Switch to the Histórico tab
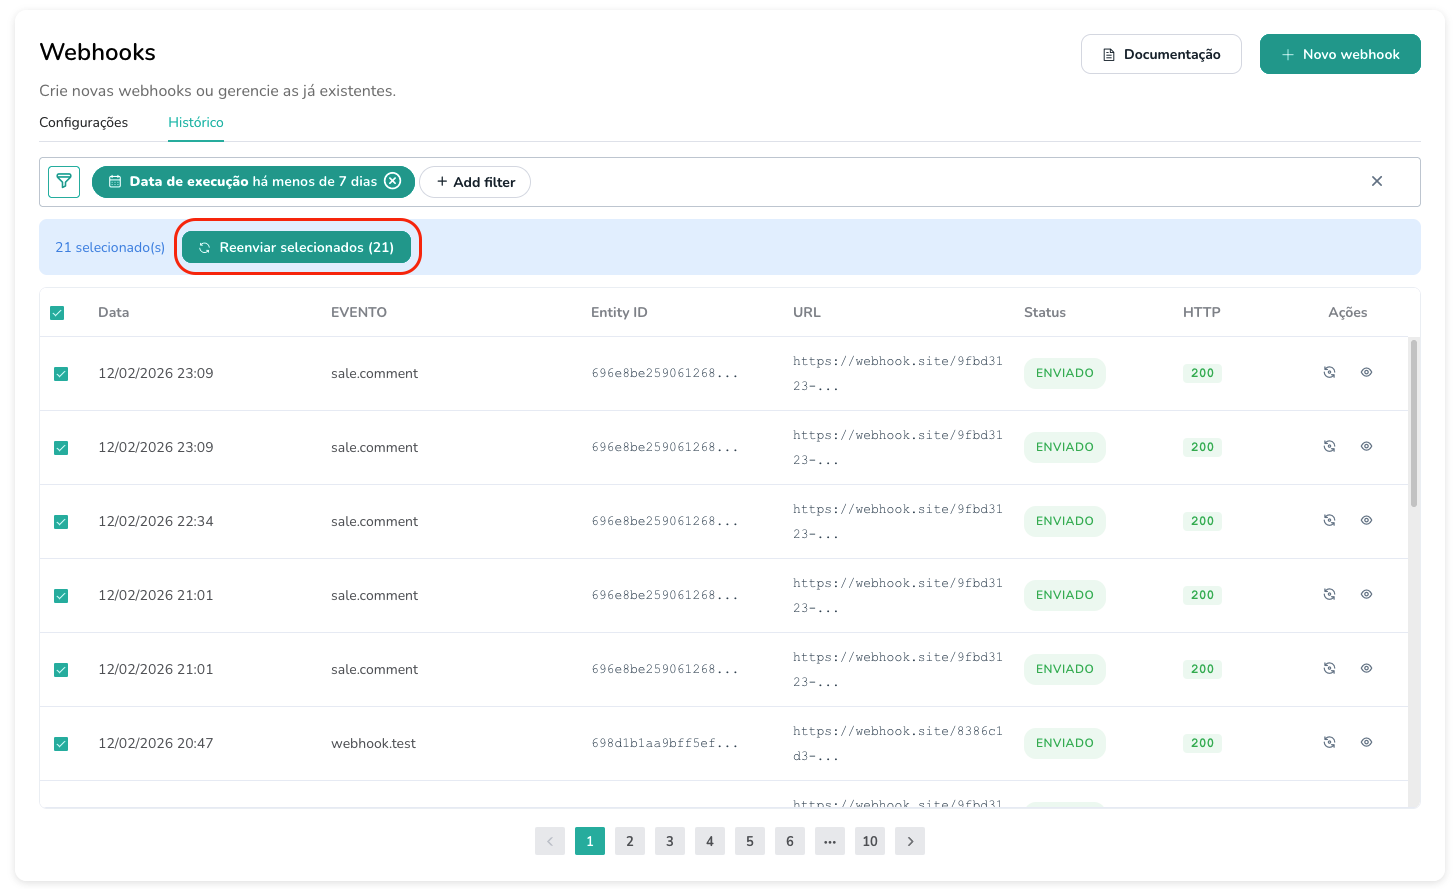 [x=195, y=122]
